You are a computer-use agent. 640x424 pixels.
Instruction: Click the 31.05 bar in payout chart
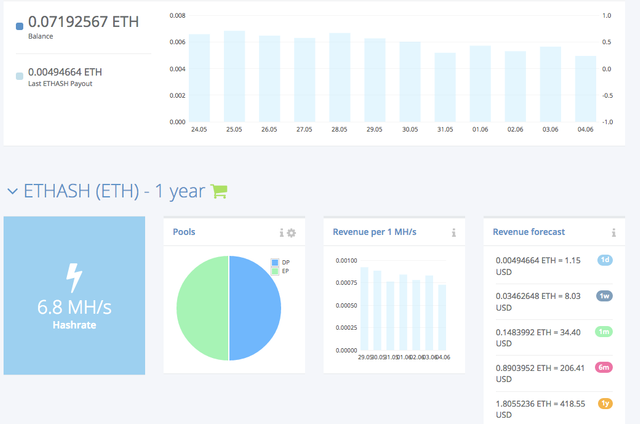click(445, 87)
